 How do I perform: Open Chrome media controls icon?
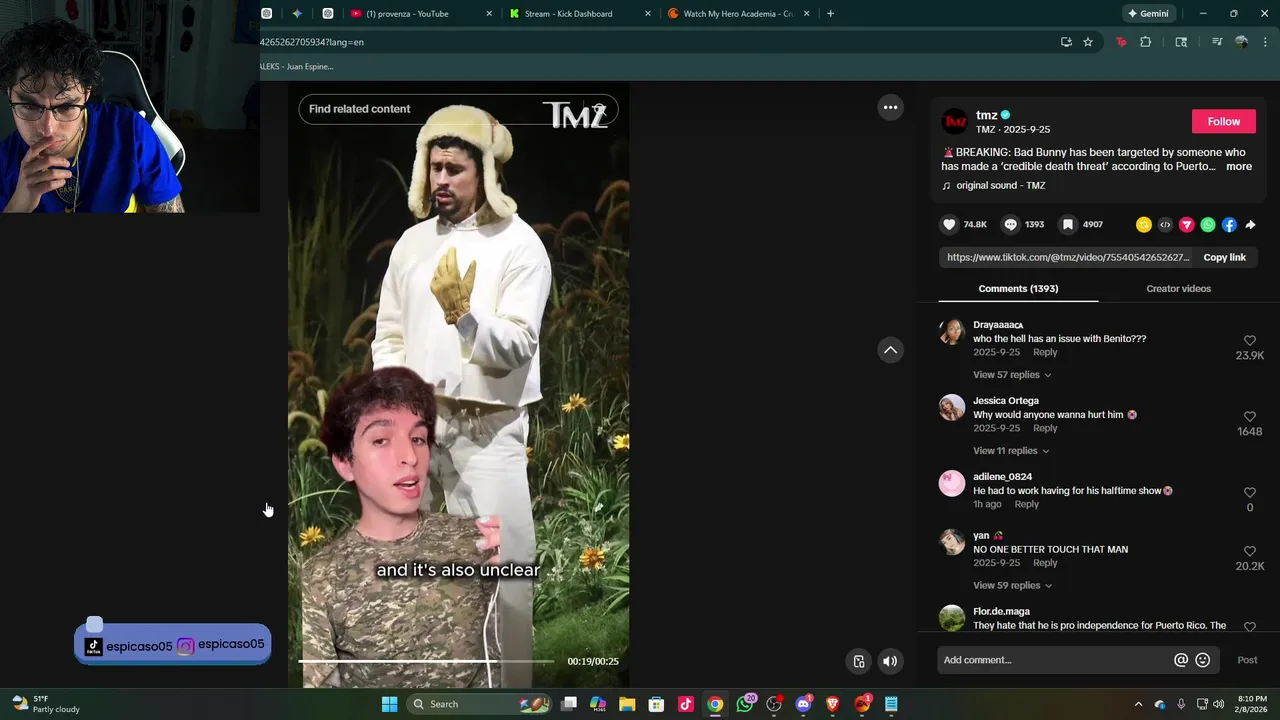click(1217, 42)
